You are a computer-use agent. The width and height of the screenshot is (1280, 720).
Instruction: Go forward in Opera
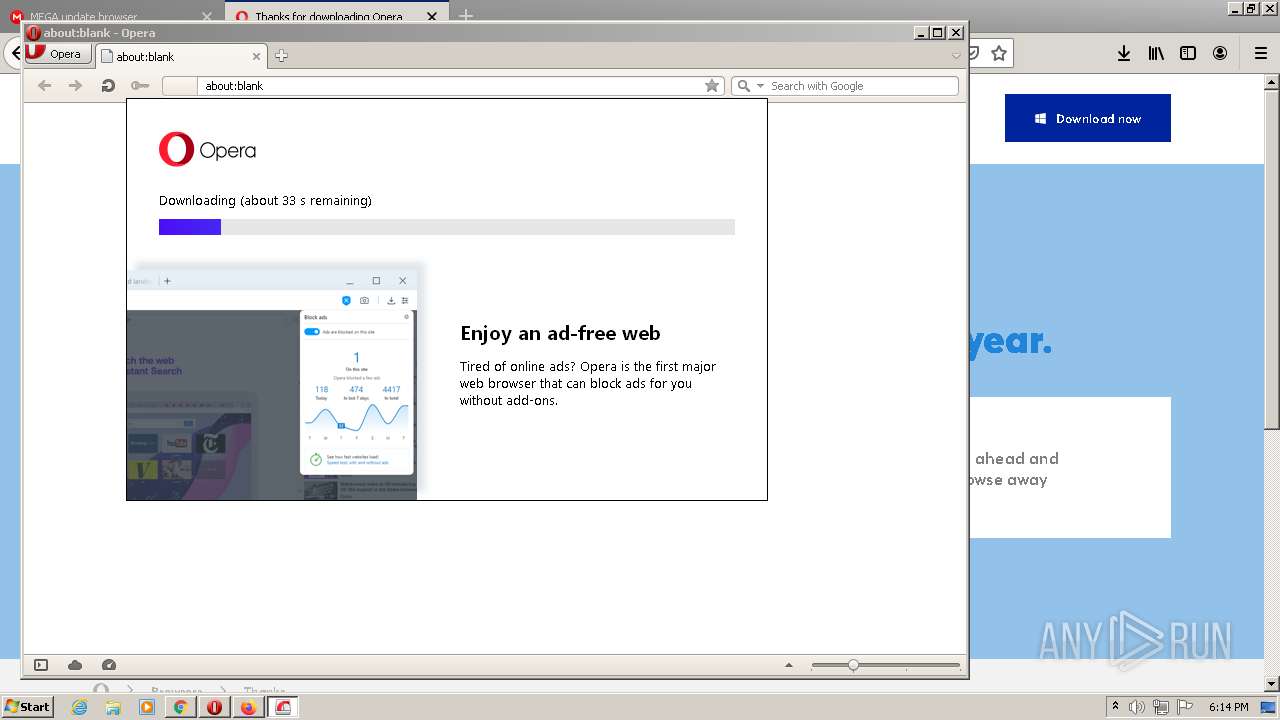pos(75,86)
